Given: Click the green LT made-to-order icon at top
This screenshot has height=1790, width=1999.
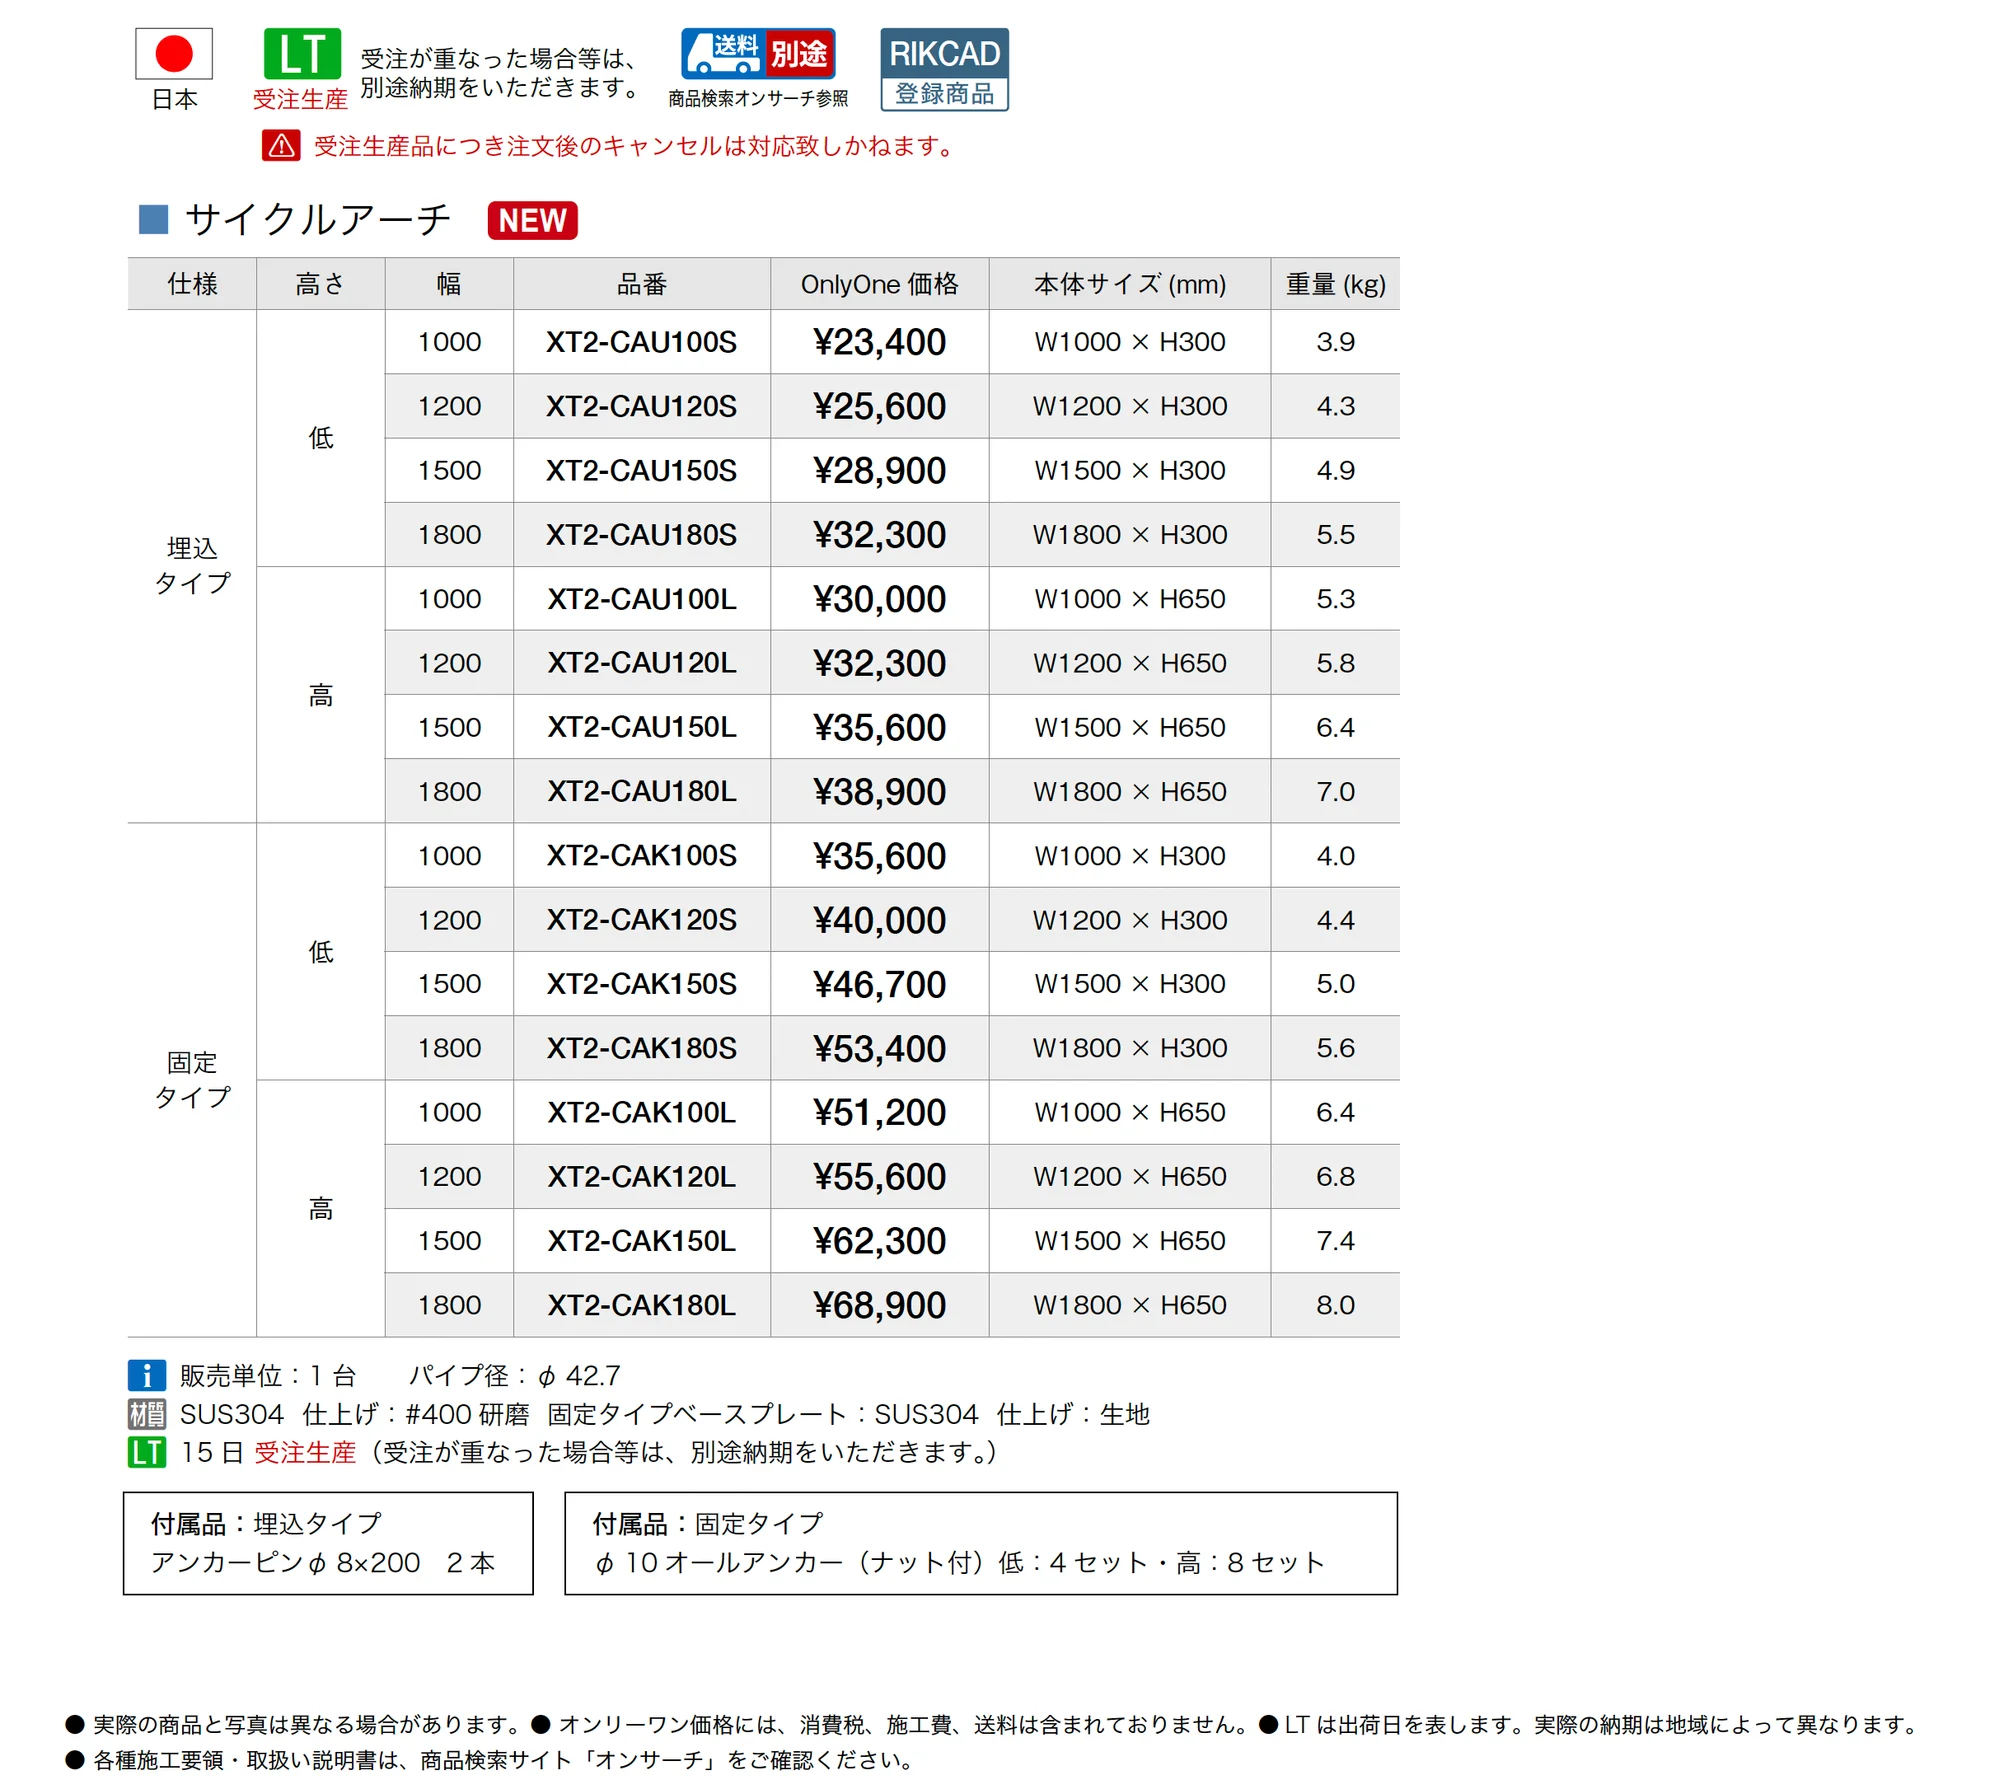Looking at the screenshot, I should (302, 53).
